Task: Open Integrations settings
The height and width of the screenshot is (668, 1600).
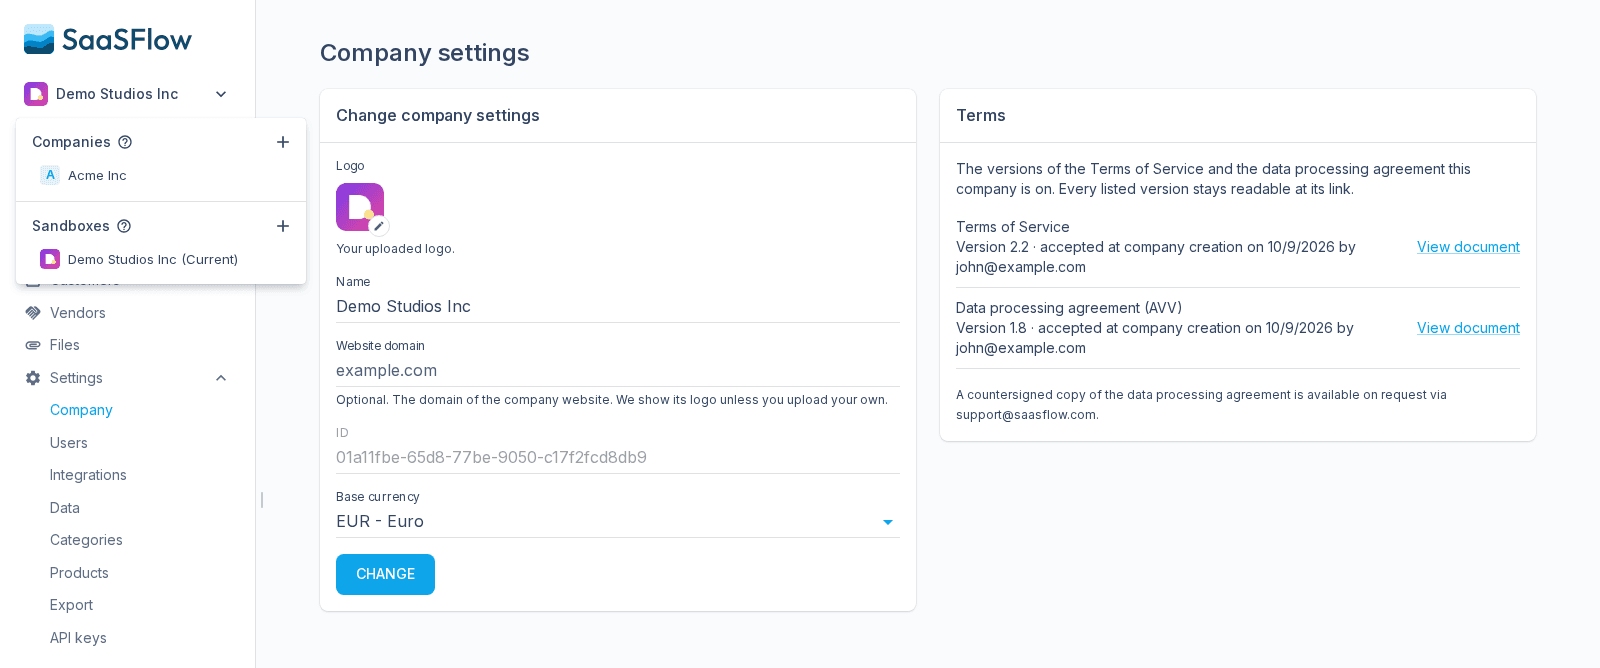Action: 88,475
